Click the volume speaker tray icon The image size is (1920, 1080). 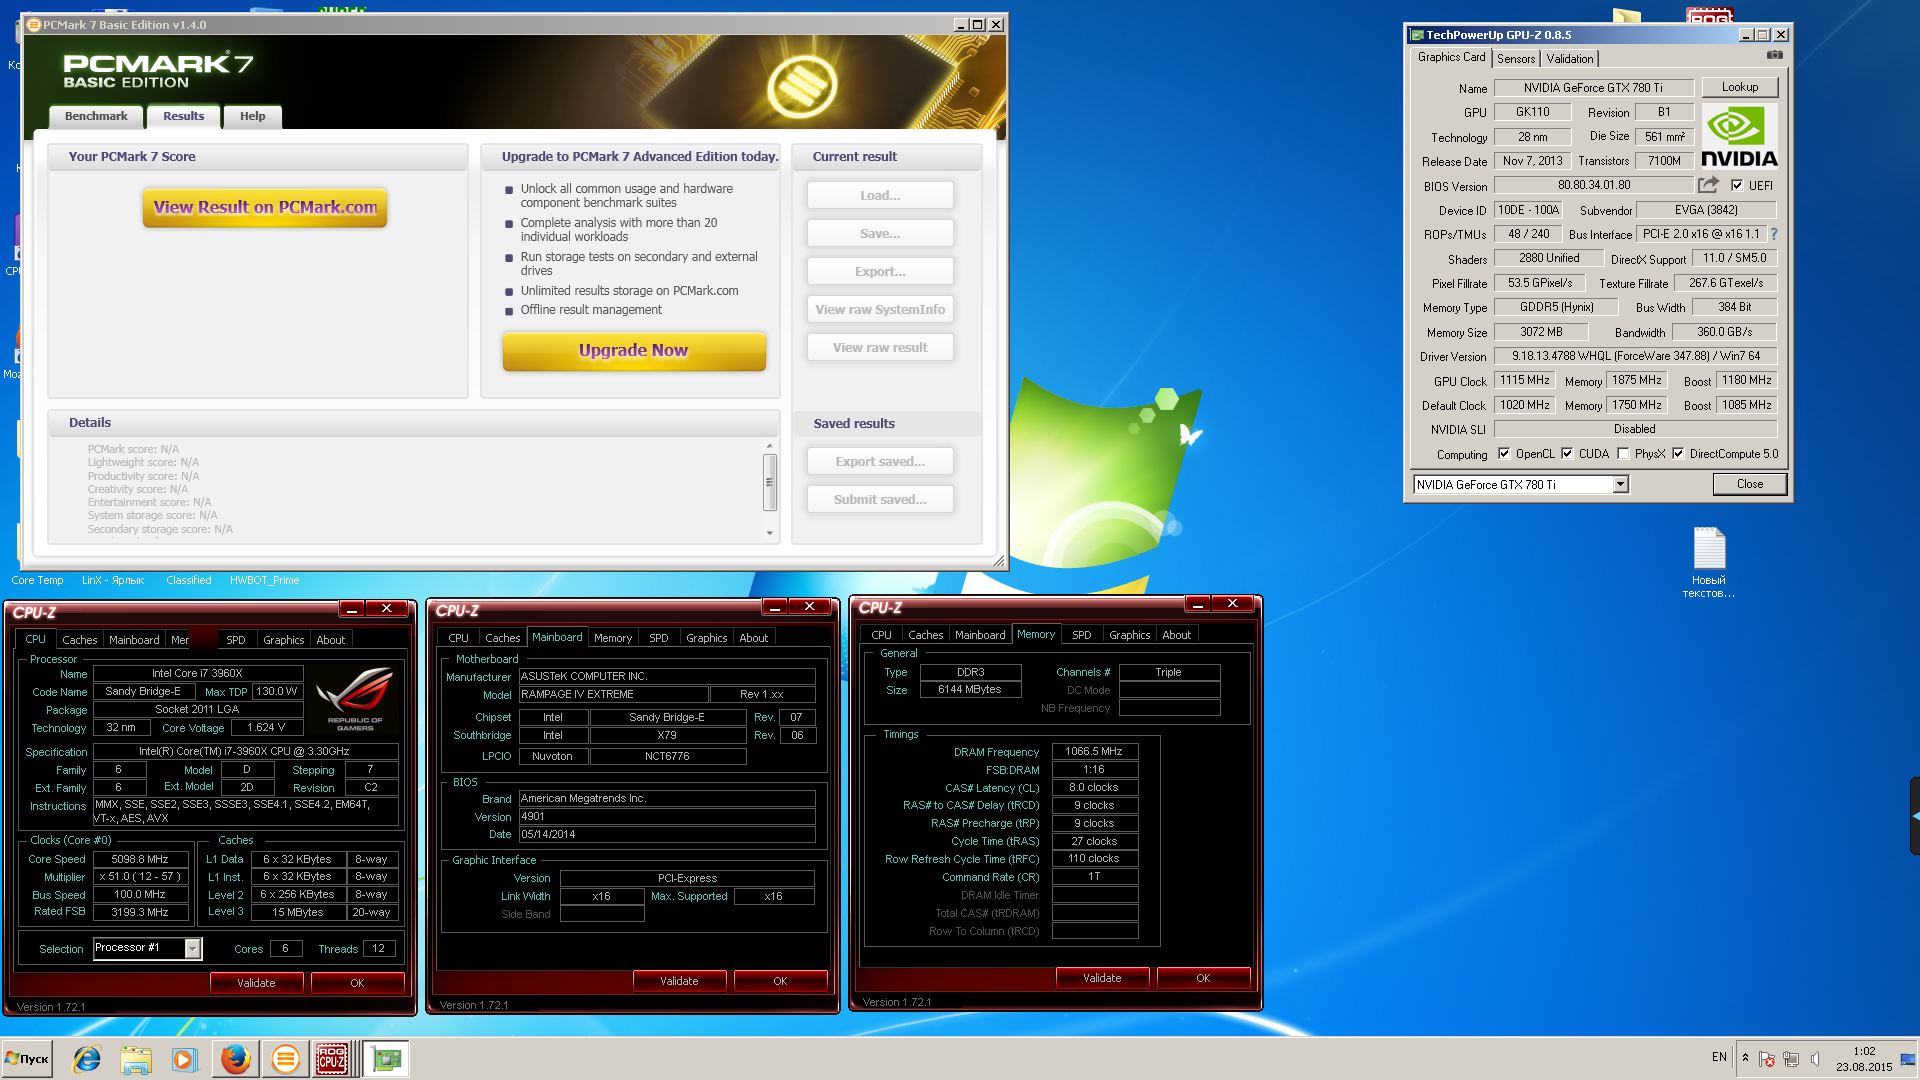[x=1815, y=1059]
